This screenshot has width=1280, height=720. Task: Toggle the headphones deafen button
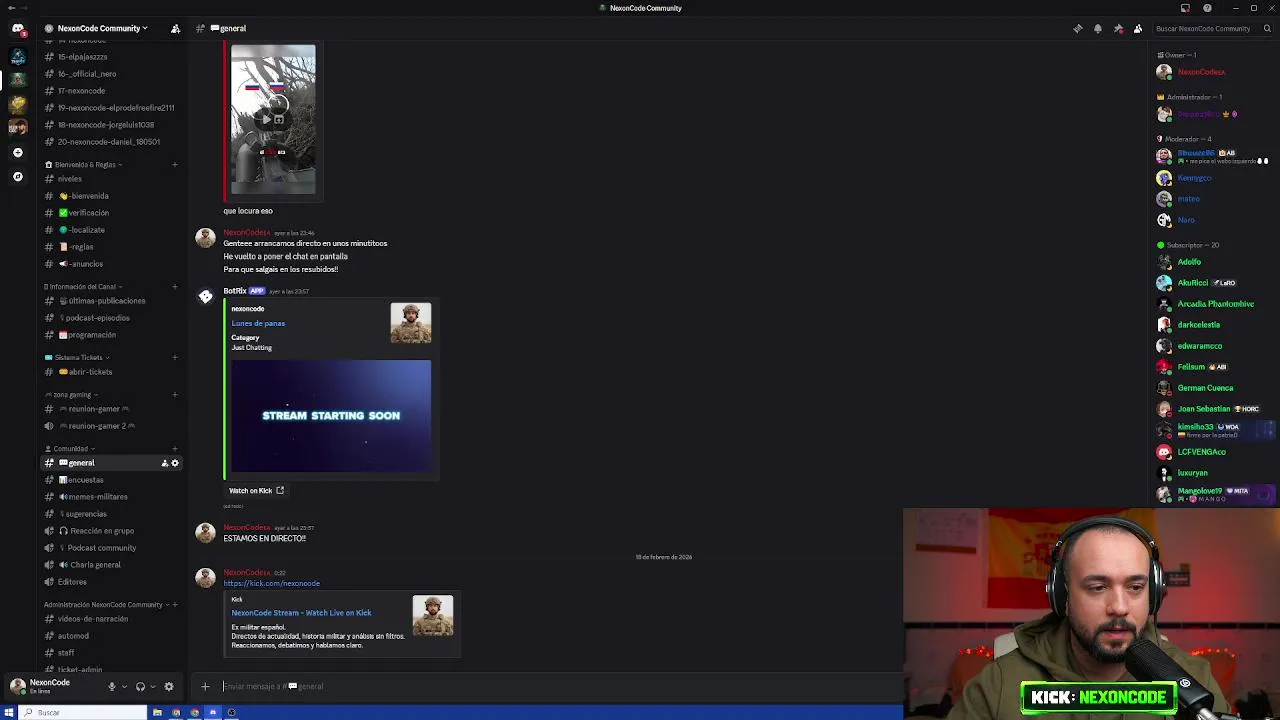(140, 686)
